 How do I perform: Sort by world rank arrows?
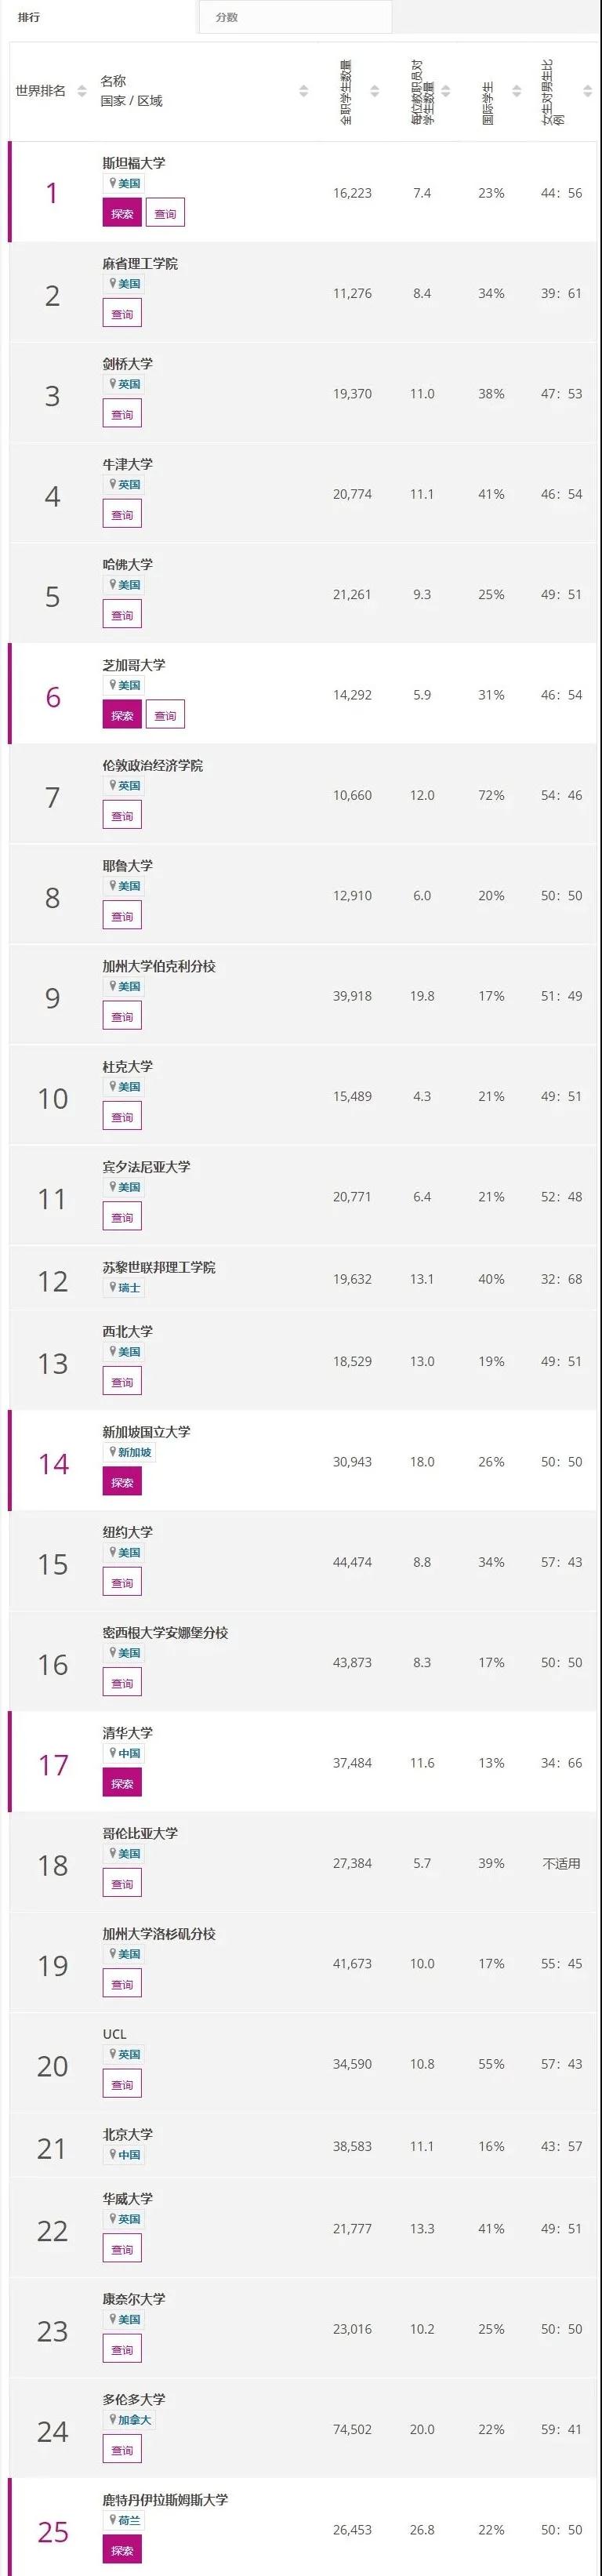point(82,91)
